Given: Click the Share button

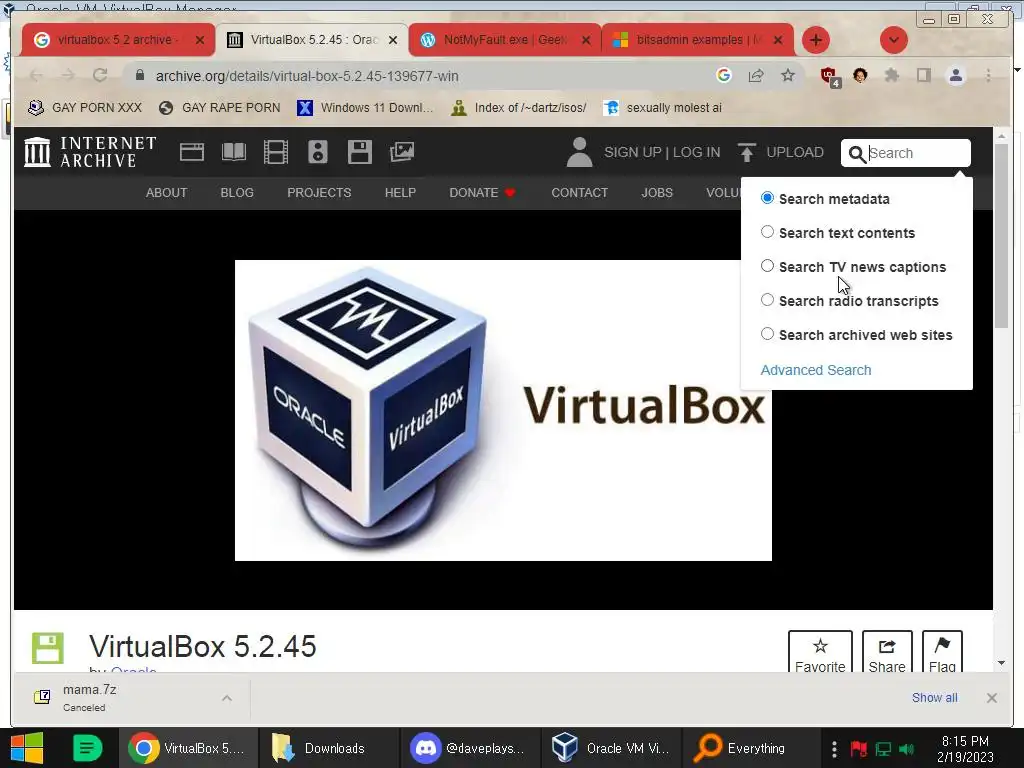Looking at the screenshot, I should (887, 652).
